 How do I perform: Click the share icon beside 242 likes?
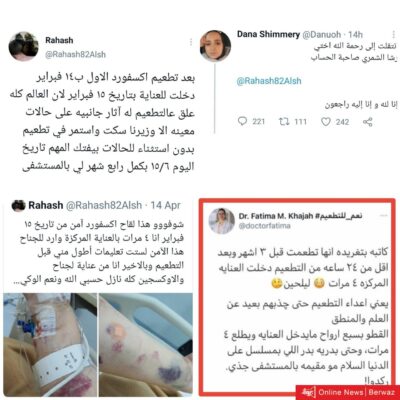367,122
